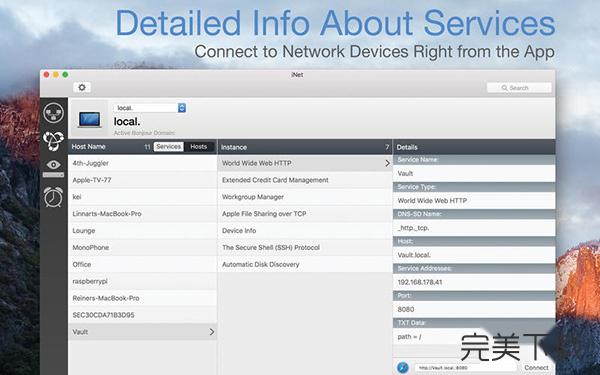Image resolution: width=600 pixels, height=375 pixels.
Task: Select The Secure Shell (SSH) Protocol
Action: point(305,247)
